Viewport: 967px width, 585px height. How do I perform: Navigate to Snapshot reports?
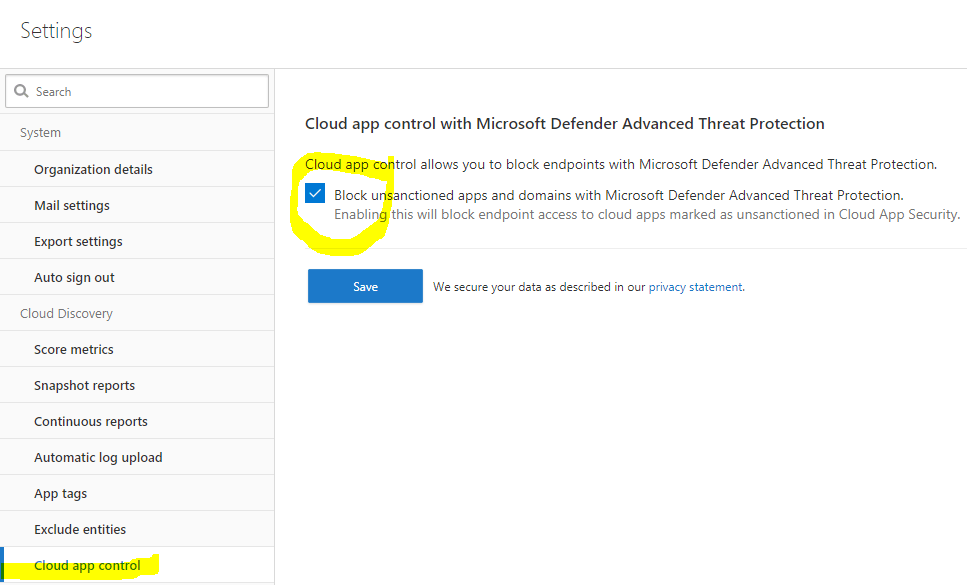point(84,385)
